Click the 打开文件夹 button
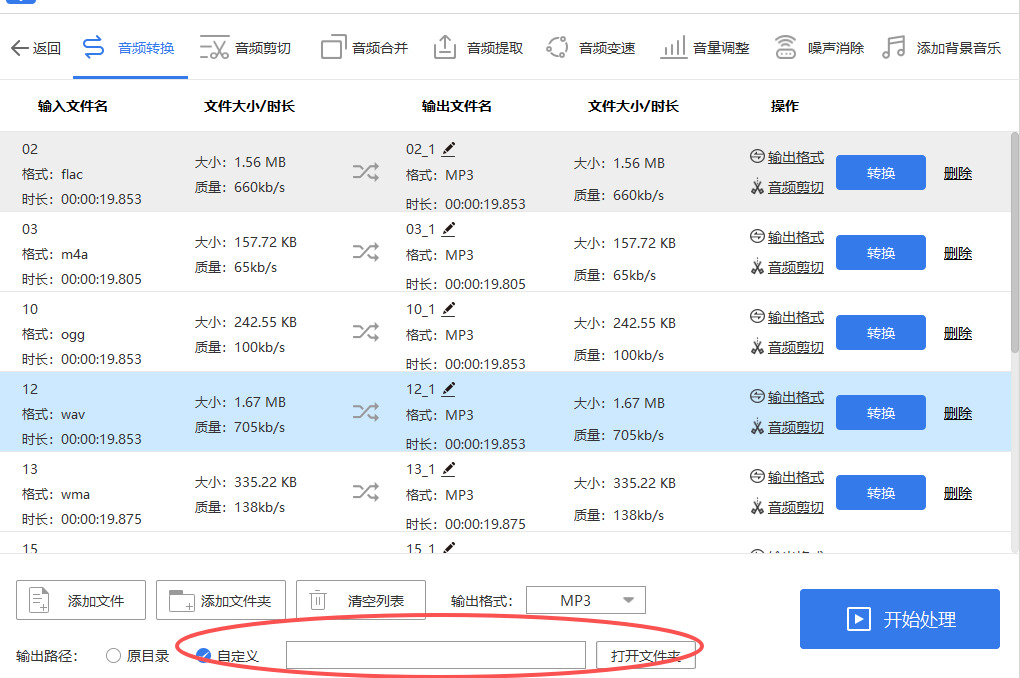The height and width of the screenshot is (678, 1020). click(645, 655)
